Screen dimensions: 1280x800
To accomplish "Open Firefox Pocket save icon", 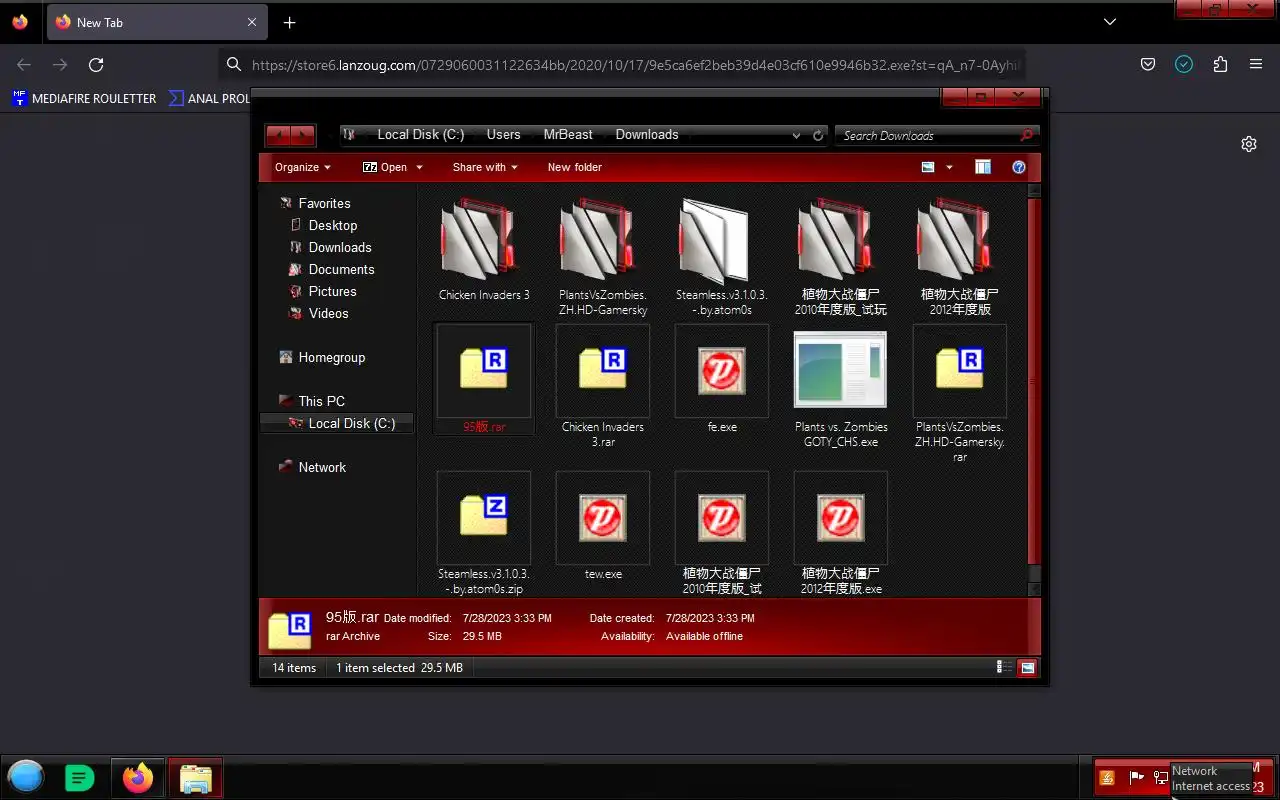I will point(1148,64).
